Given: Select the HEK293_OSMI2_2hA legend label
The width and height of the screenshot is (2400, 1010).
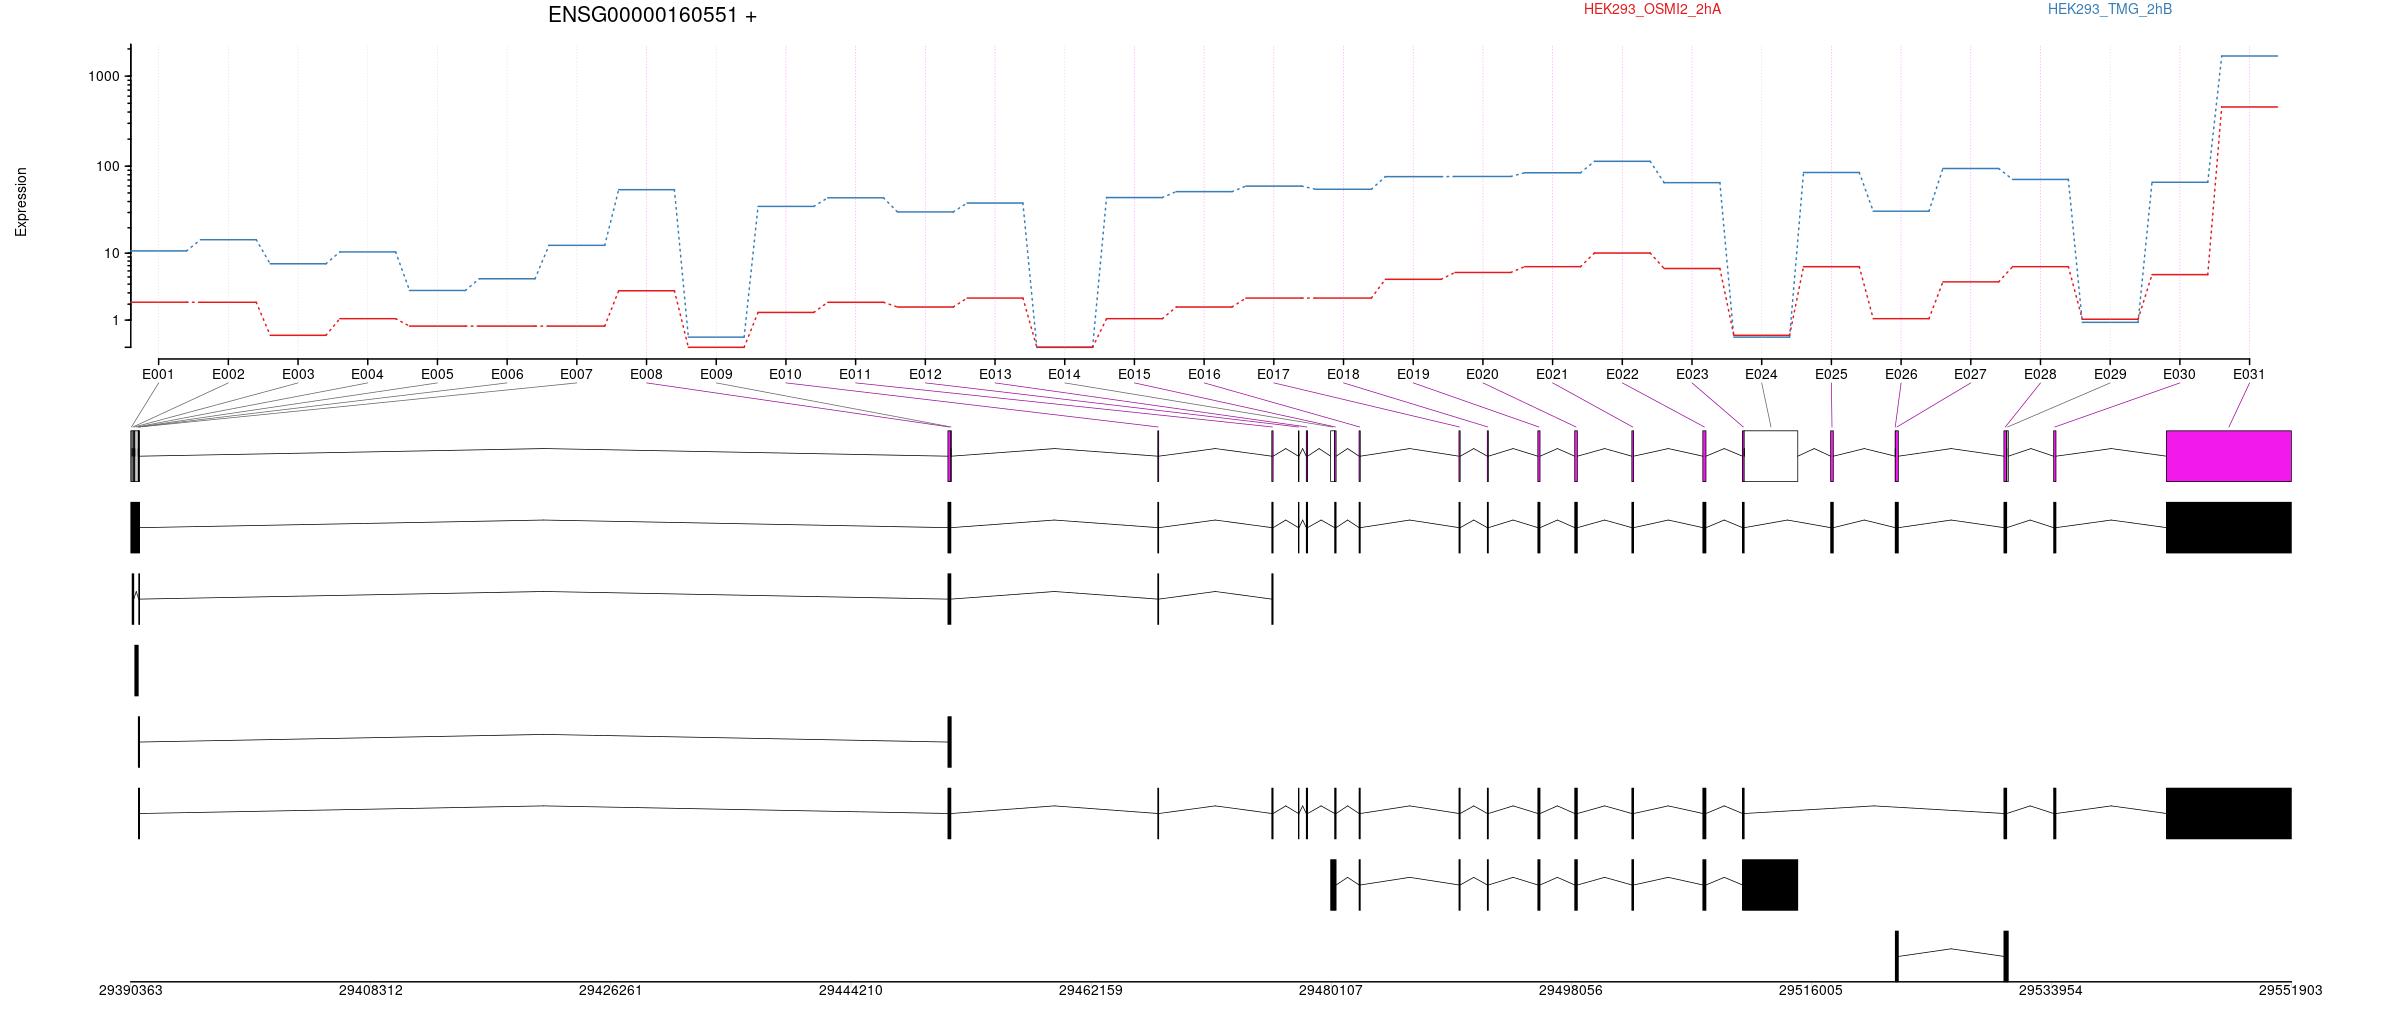Looking at the screenshot, I should (x=1652, y=9).
